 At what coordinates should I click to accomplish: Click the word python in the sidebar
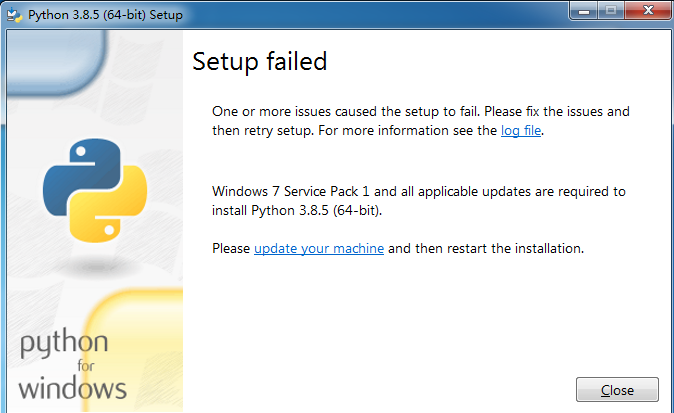(x=64, y=343)
